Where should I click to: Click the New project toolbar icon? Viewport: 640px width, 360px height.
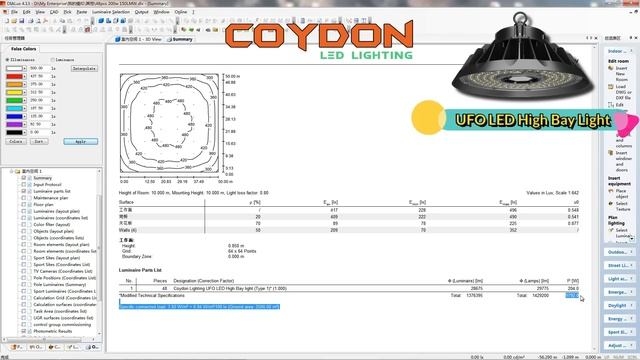click(7, 20)
